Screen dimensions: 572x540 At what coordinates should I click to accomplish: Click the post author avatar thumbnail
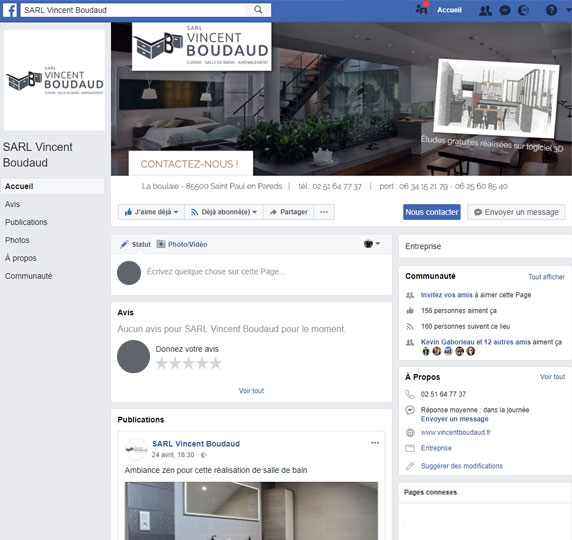coord(136,449)
